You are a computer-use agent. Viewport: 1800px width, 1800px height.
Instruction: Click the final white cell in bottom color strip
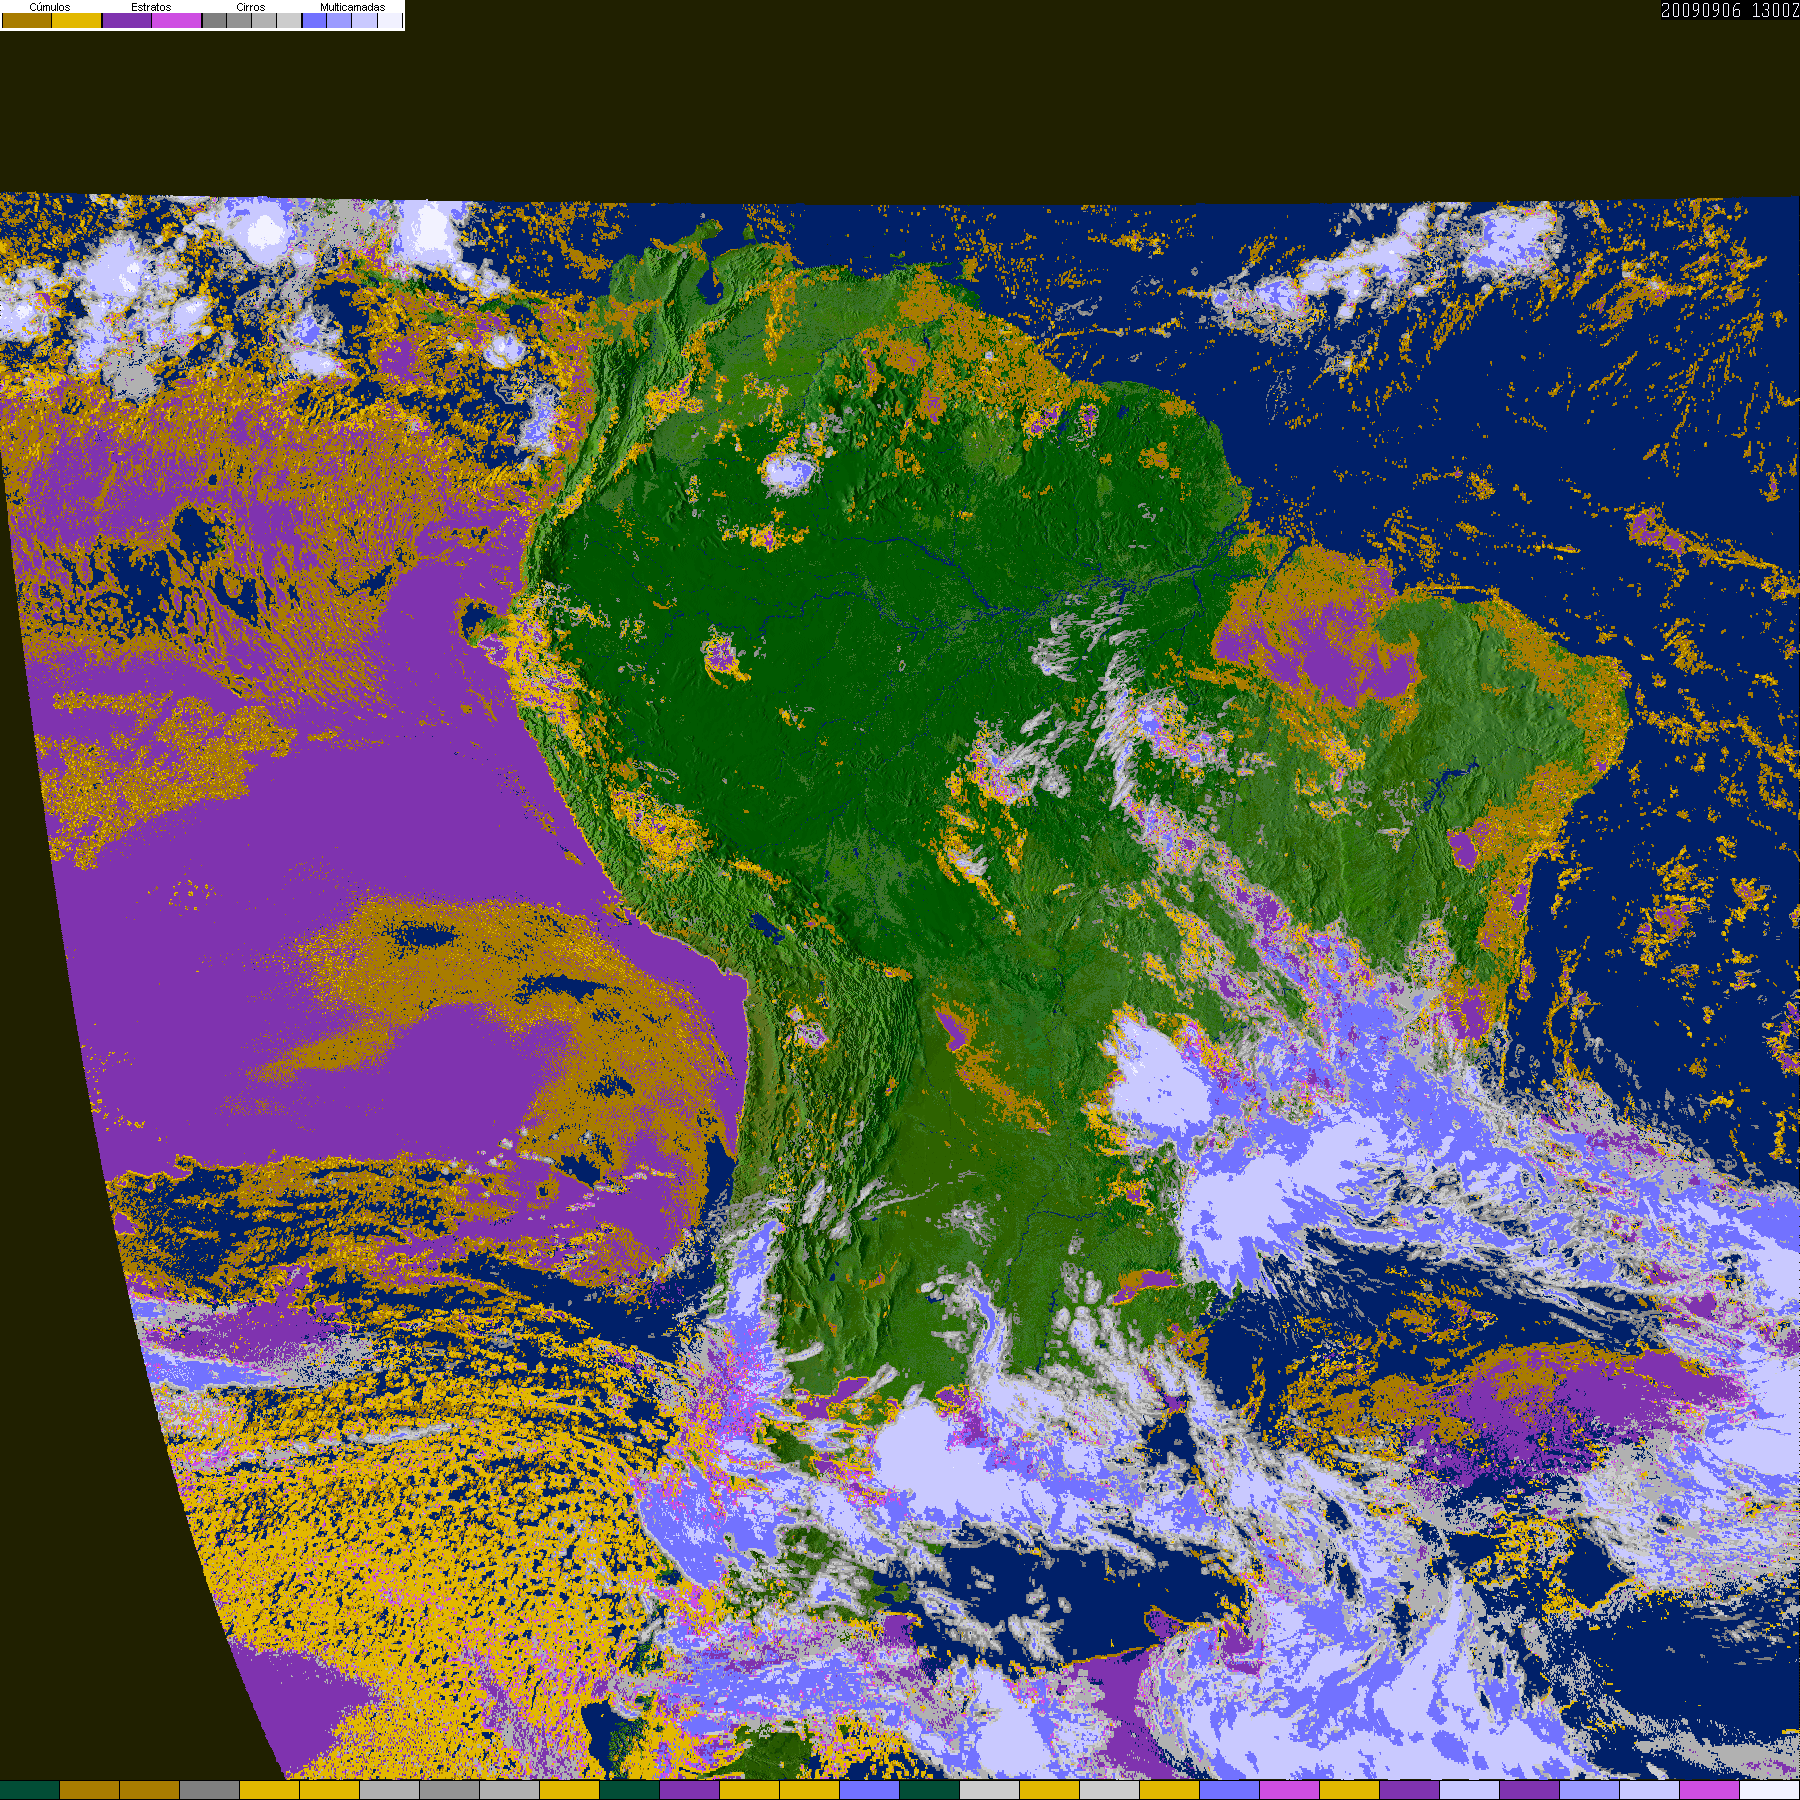(1769, 1790)
